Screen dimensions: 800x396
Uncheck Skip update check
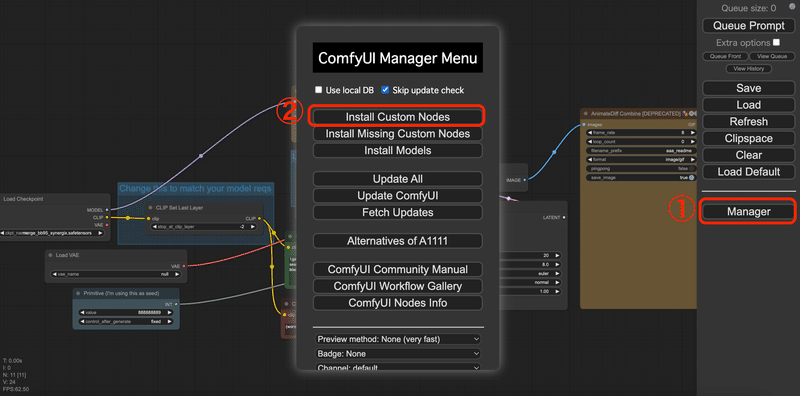(x=385, y=90)
